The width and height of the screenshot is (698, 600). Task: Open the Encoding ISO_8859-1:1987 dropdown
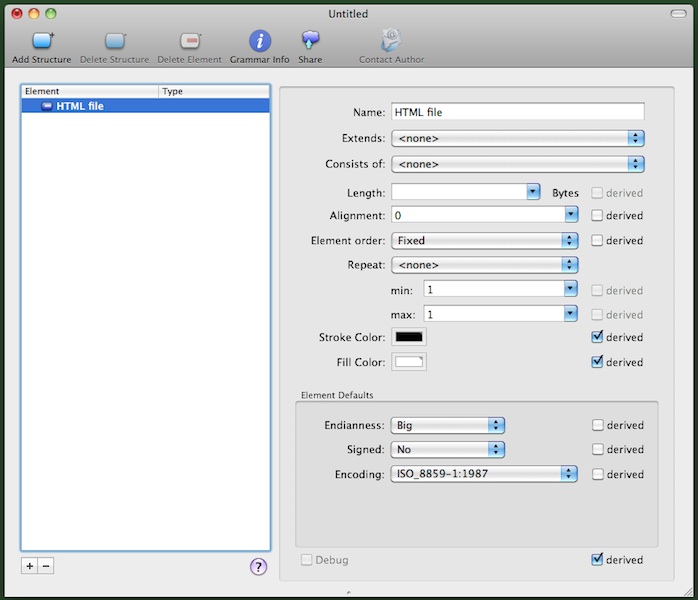point(484,474)
